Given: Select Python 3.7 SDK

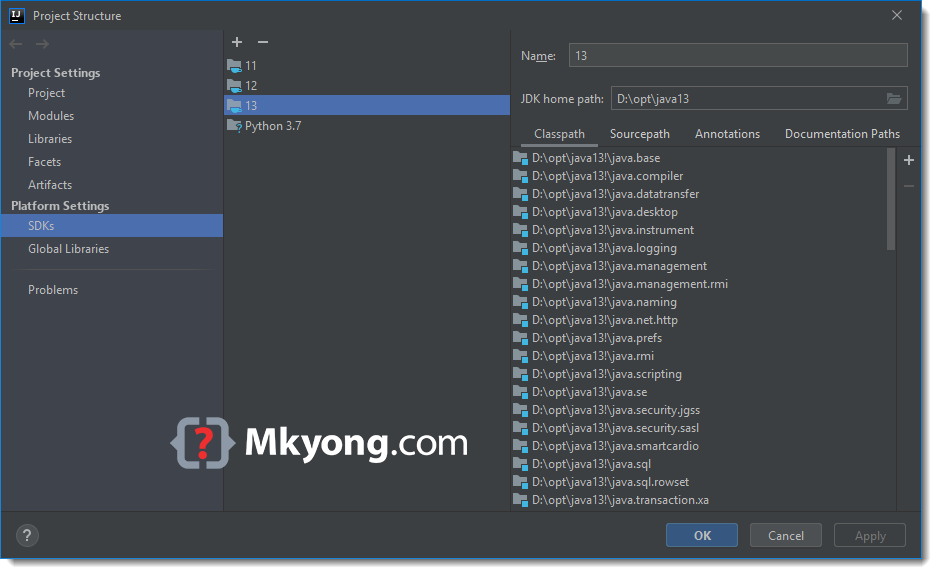Looking at the screenshot, I should pos(367,126).
